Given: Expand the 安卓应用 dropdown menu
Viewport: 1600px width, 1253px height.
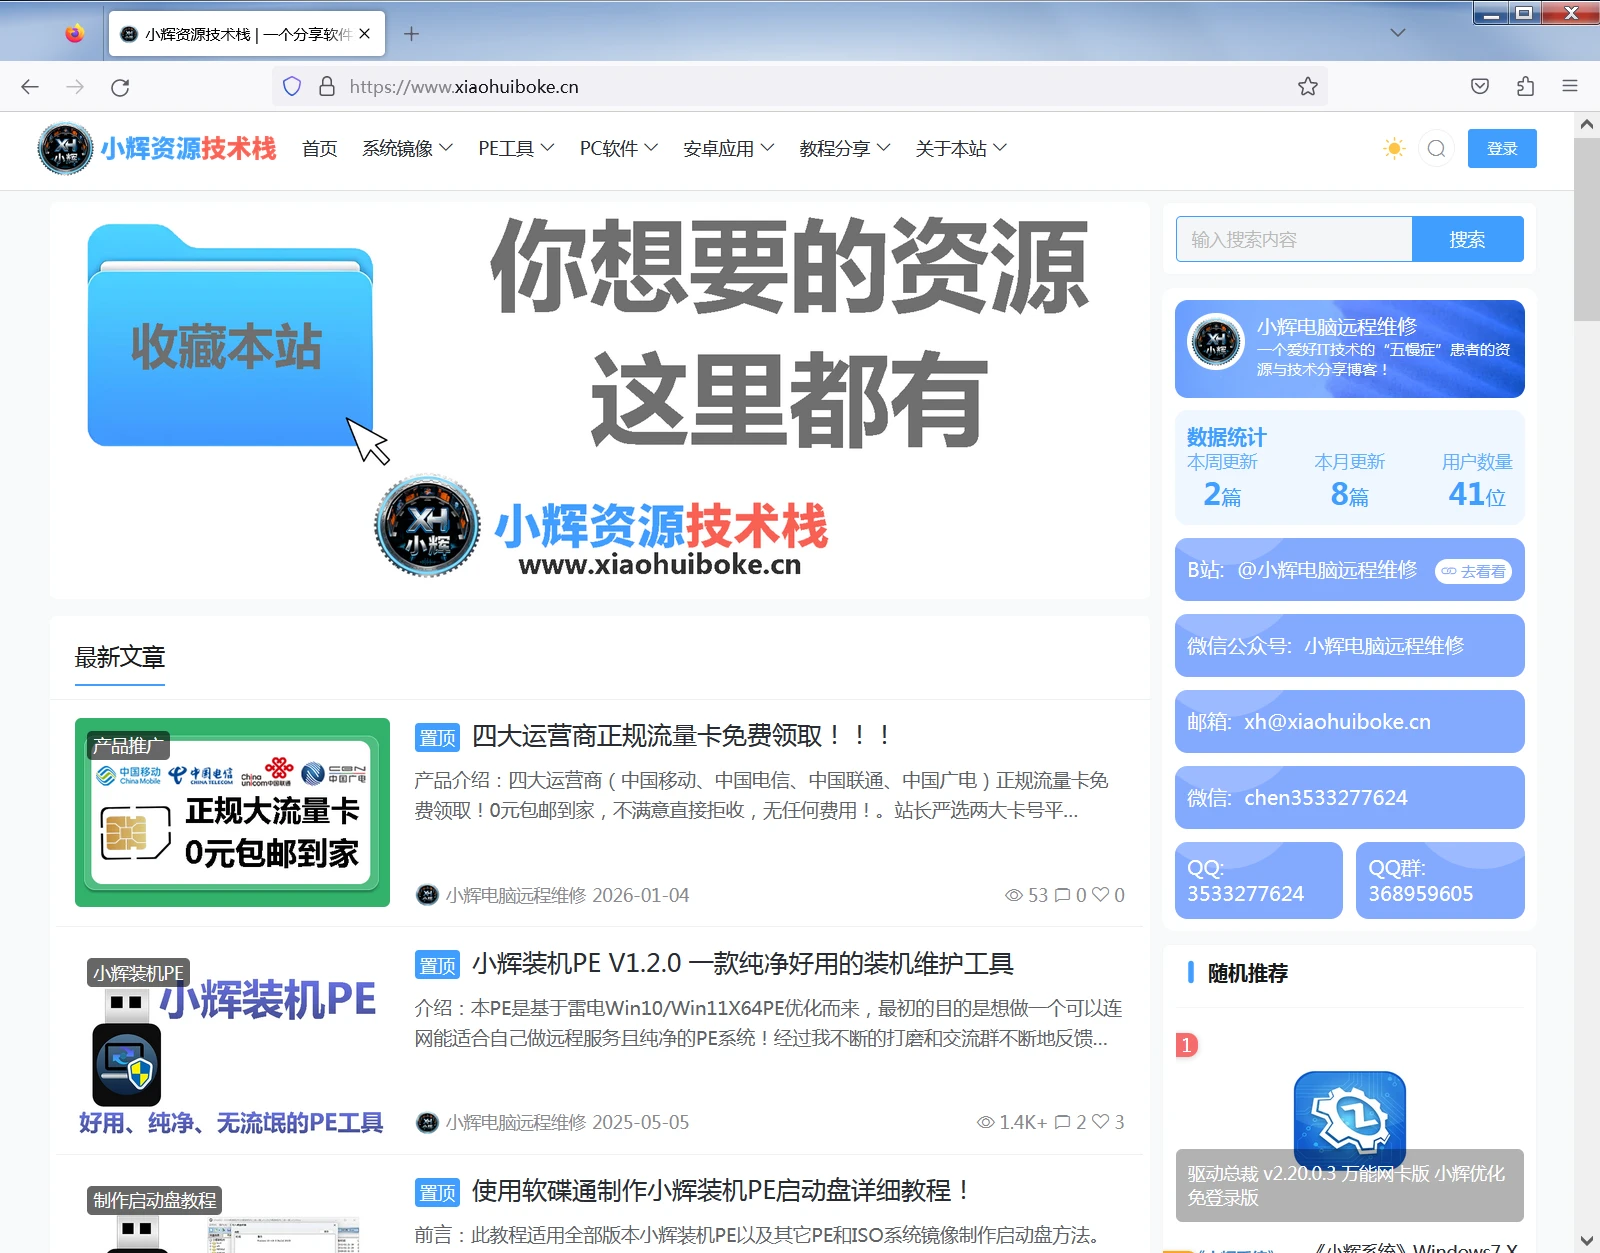Looking at the screenshot, I should click(x=728, y=149).
